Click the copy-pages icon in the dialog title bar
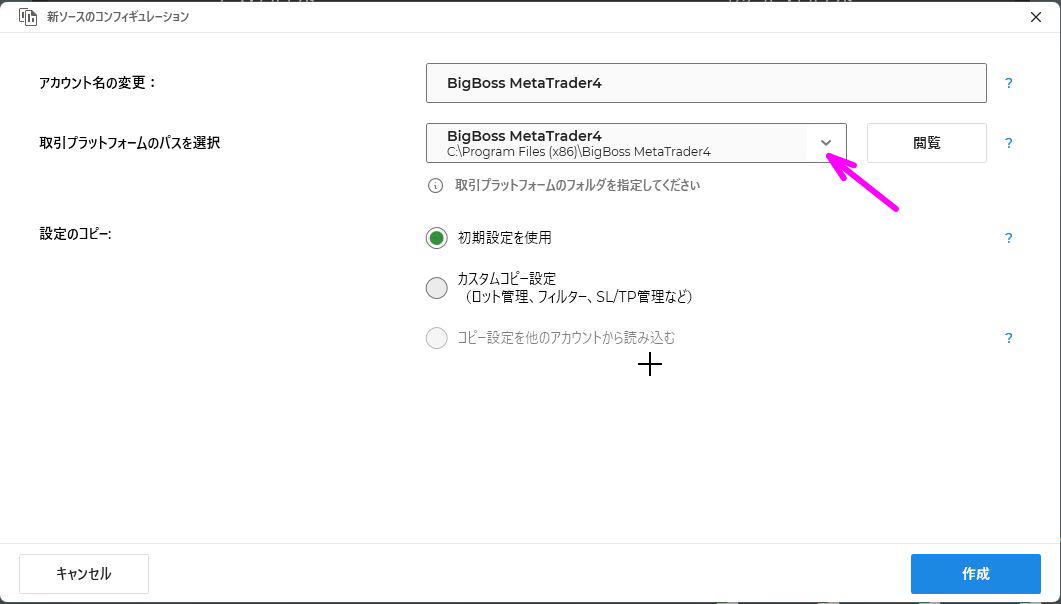 [x=29, y=17]
